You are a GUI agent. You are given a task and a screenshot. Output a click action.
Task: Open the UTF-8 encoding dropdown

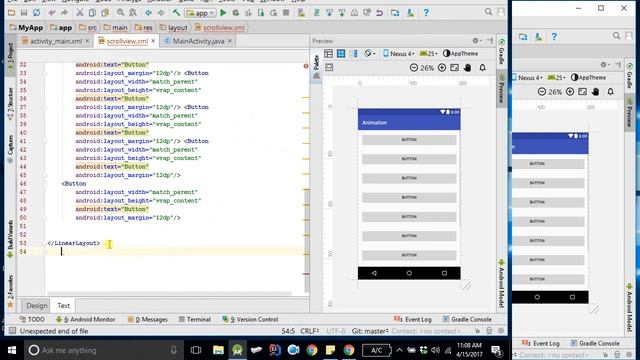click(x=337, y=331)
